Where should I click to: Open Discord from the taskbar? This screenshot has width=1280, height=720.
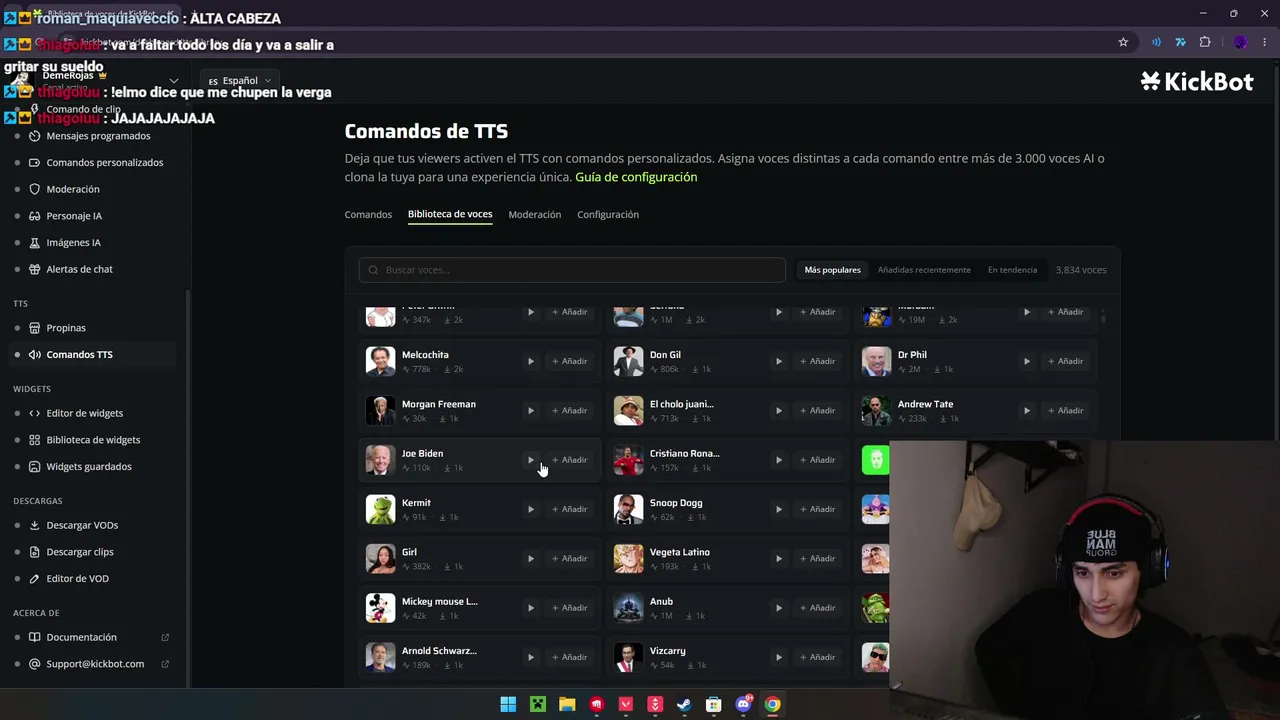[x=743, y=704]
